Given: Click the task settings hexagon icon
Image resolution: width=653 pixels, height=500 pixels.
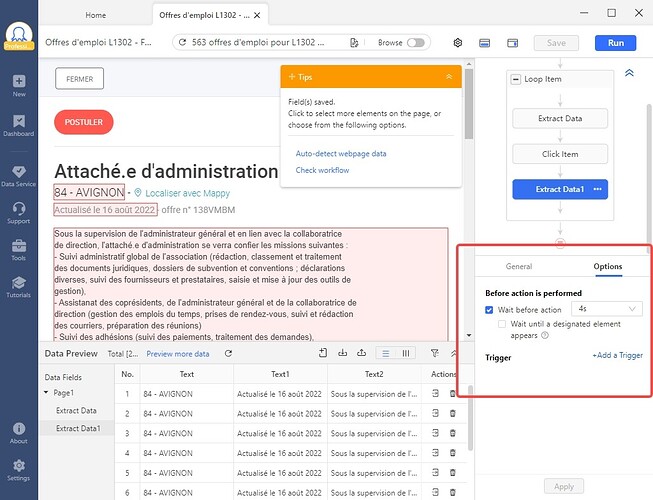Looking at the screenshot, I should tap(458, 42).
